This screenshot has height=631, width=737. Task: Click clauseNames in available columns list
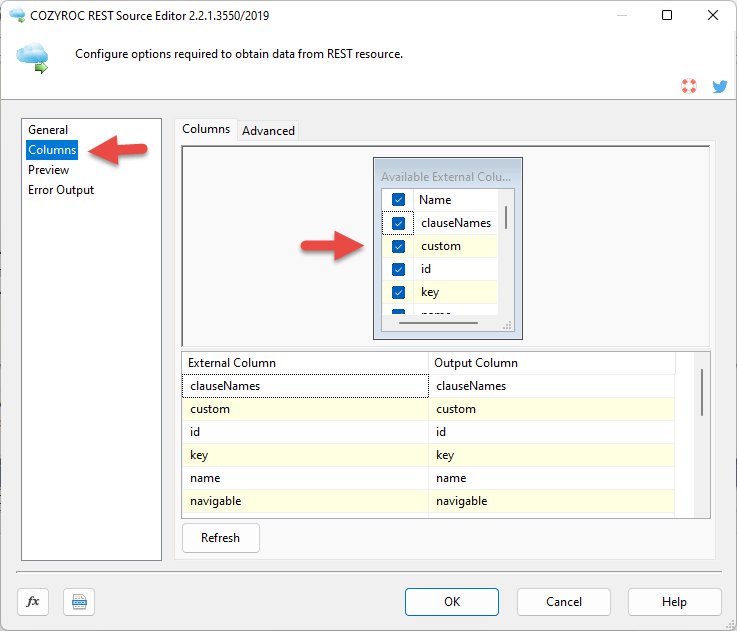[455, 223]
